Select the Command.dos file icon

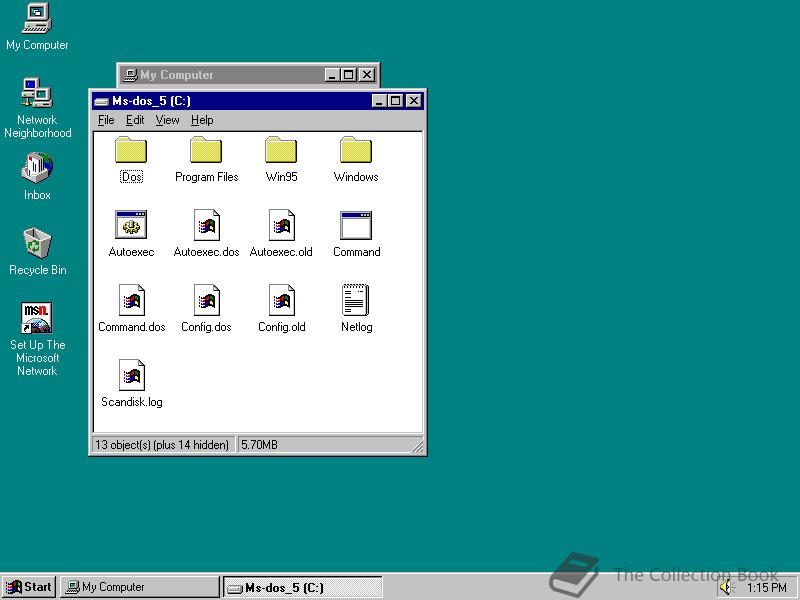tap(131, 299)
